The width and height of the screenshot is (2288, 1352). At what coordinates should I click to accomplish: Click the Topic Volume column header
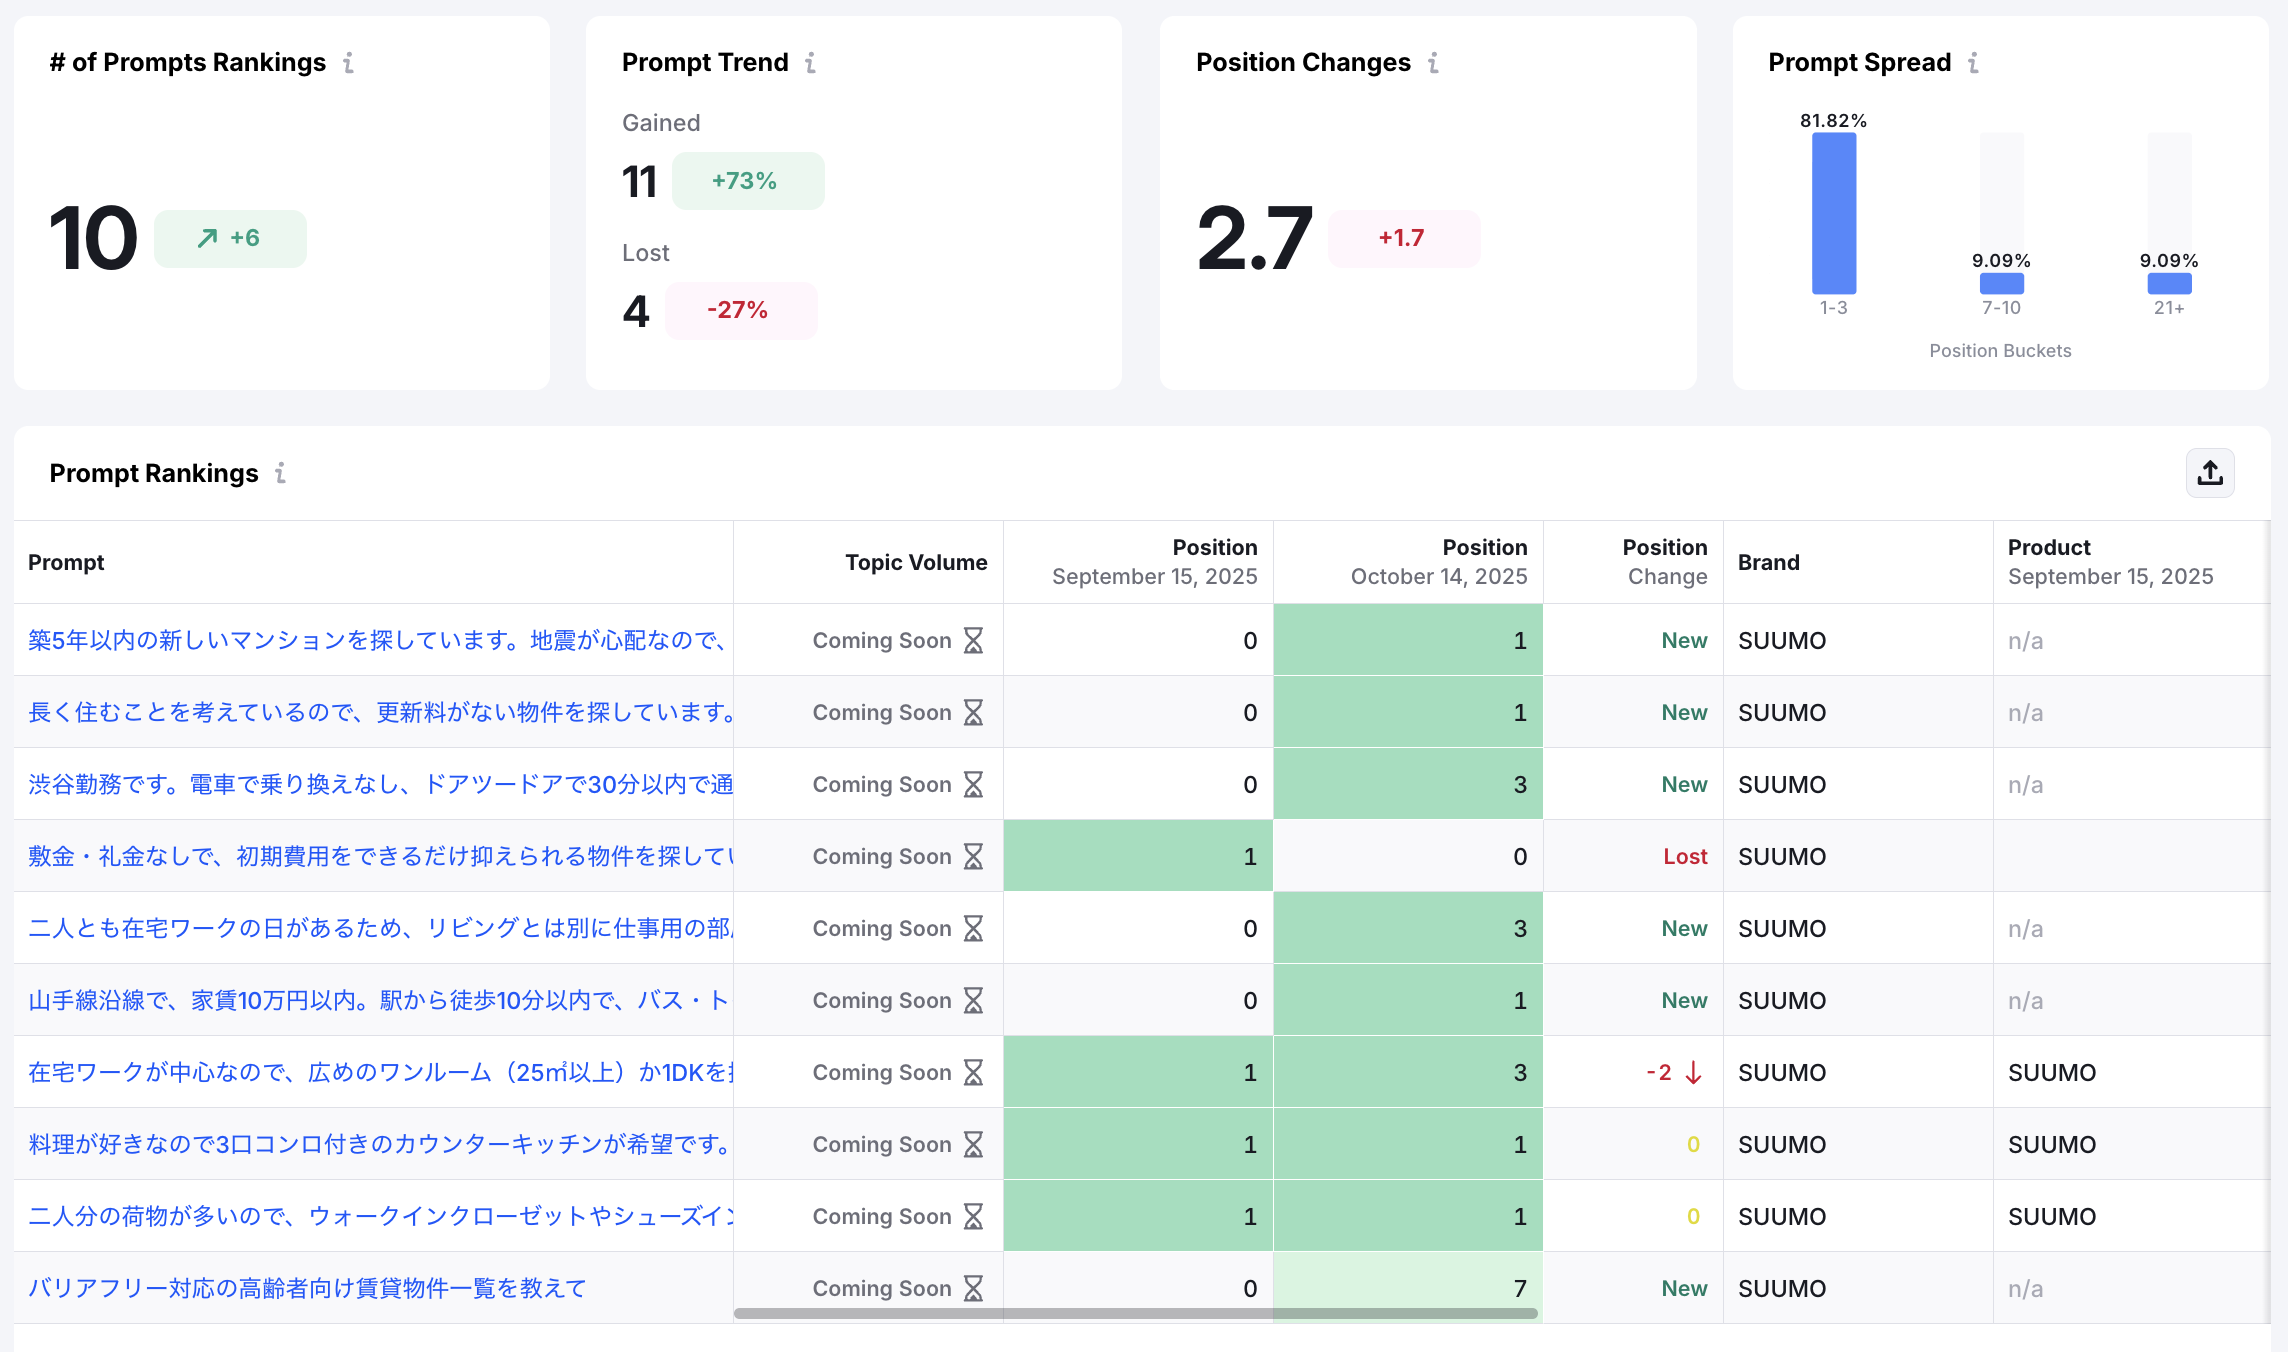click(x=915, y=562)
